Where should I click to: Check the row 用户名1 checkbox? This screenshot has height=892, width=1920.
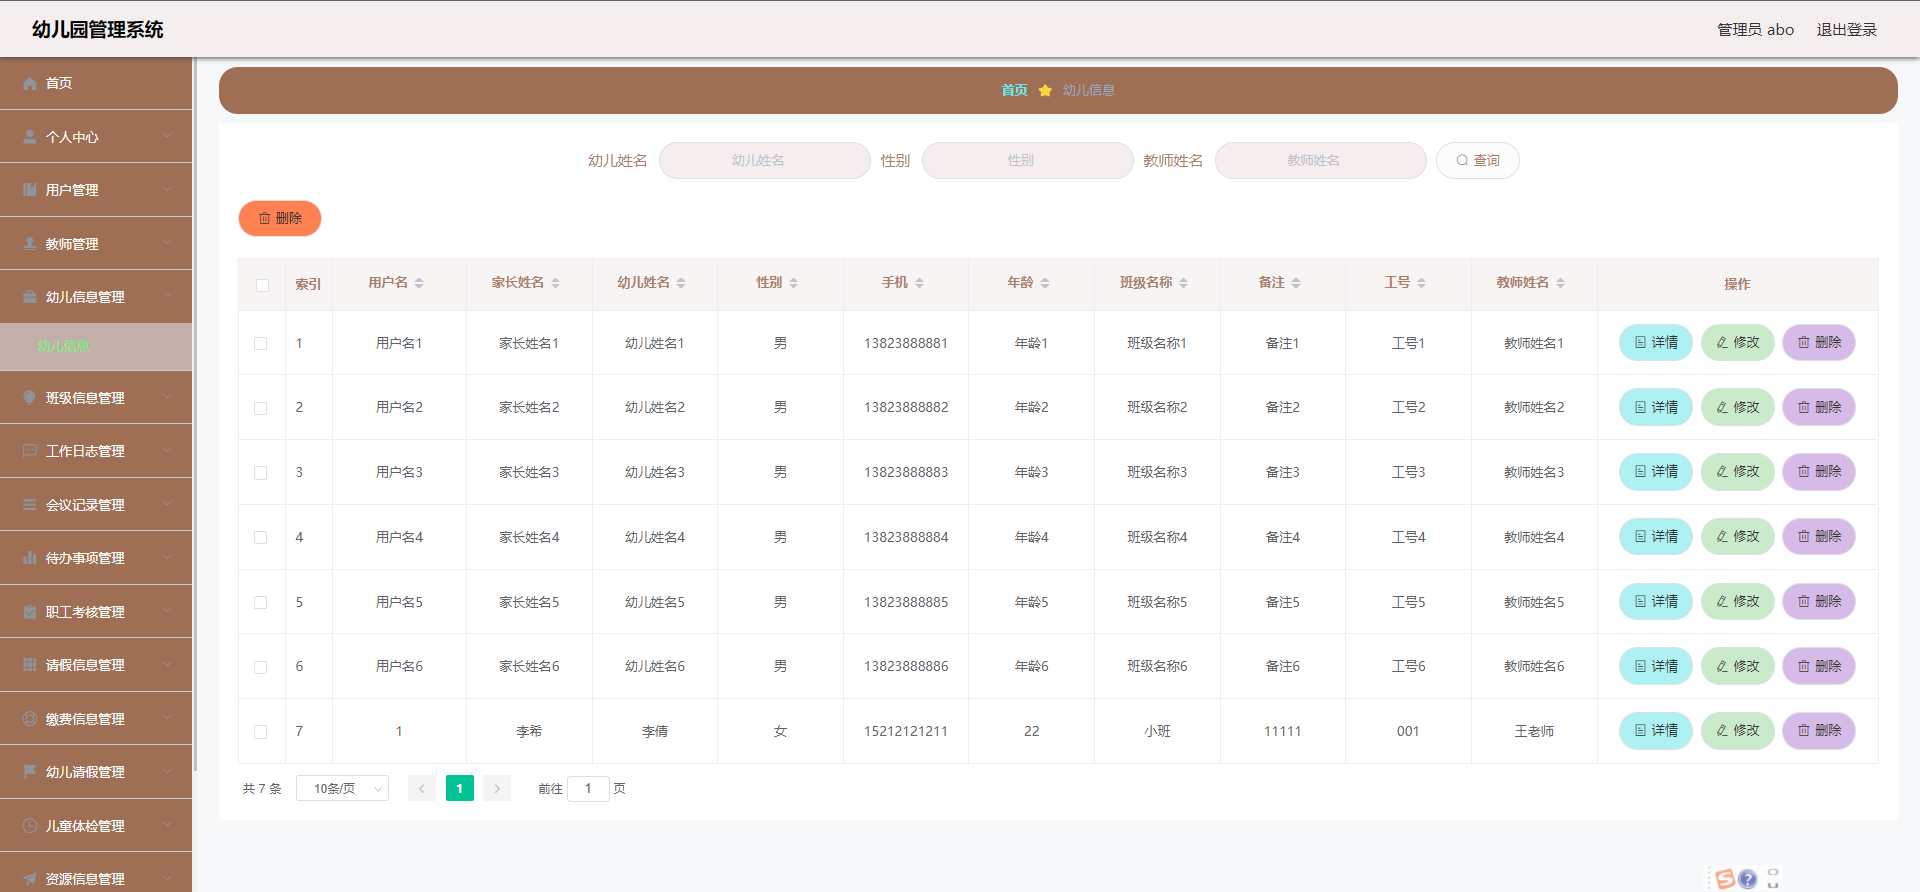261,343
